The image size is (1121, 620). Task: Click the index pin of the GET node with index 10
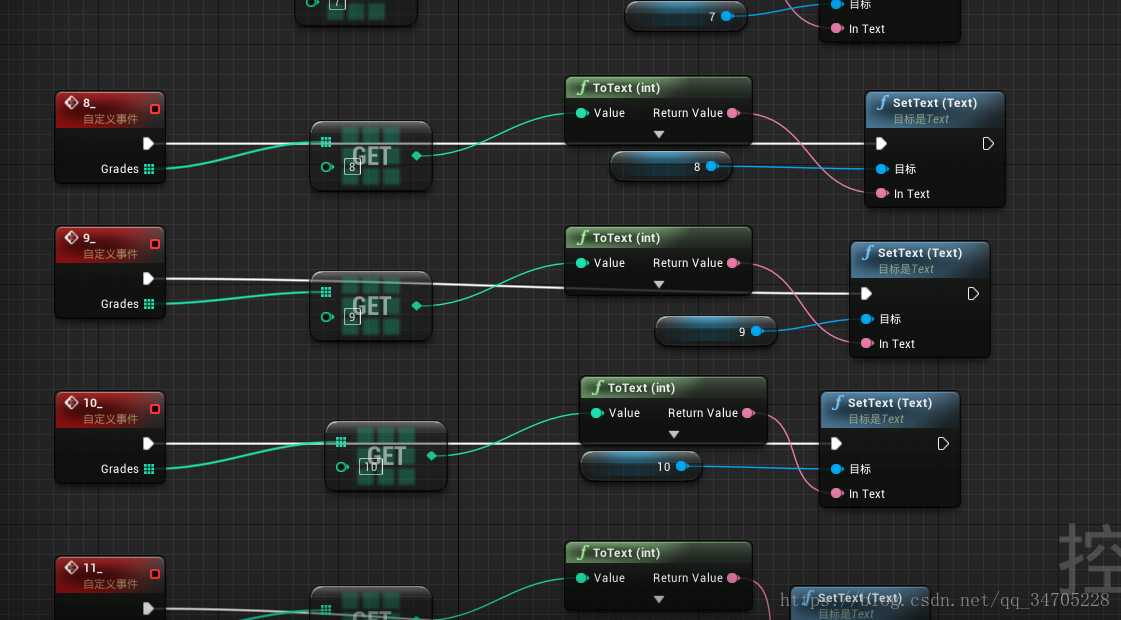[x=342, y=467]
